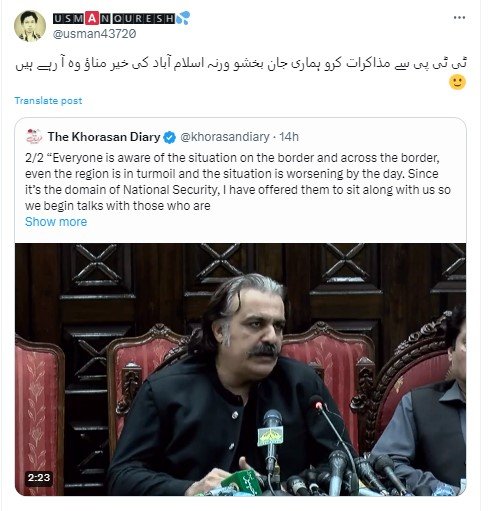Click The Khorasan Diary's small avatar icon
Viewport: 497px width, 511px height.
point(34,136)
